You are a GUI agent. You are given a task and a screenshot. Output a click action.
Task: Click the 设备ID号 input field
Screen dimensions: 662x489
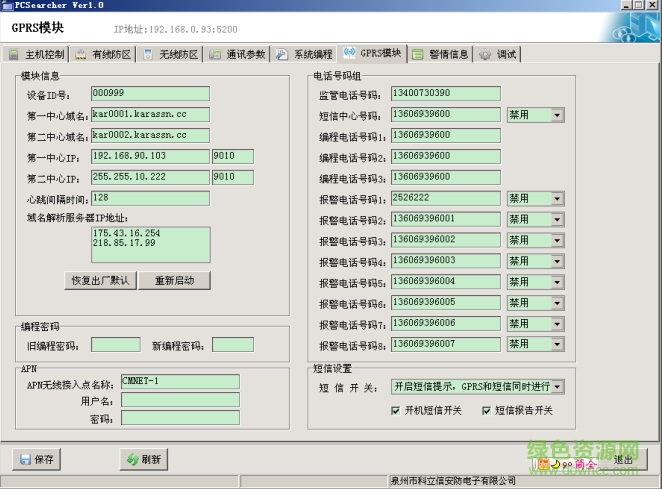(x=150, y=93)
